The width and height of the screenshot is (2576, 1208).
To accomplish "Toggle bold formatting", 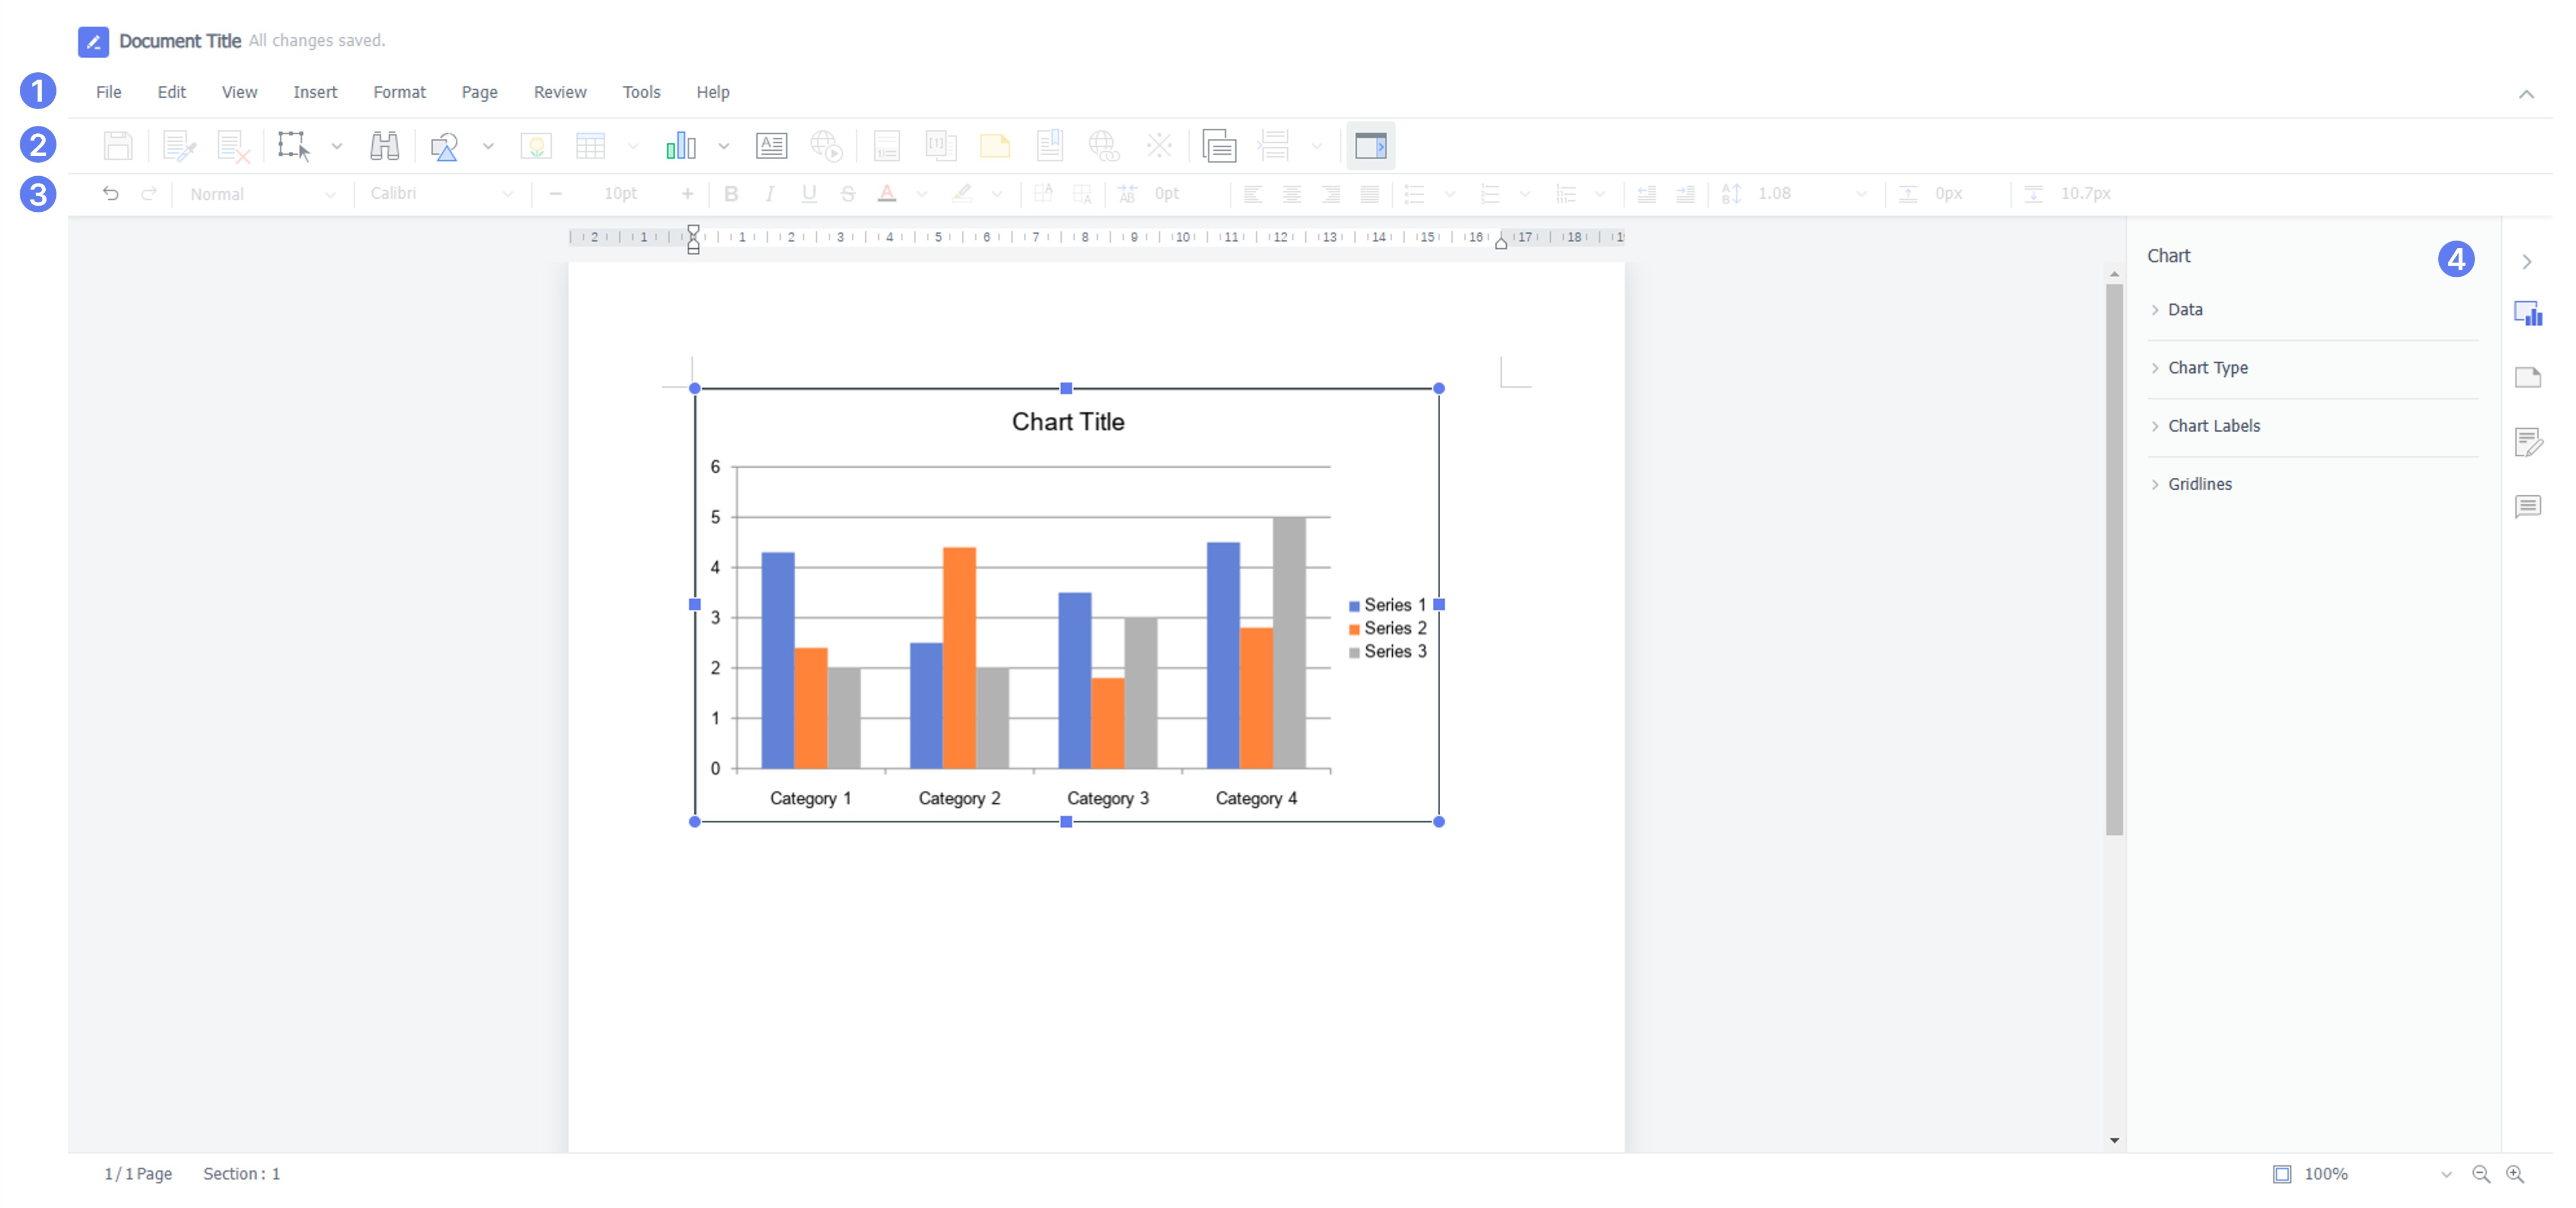I will pos(732,193).
